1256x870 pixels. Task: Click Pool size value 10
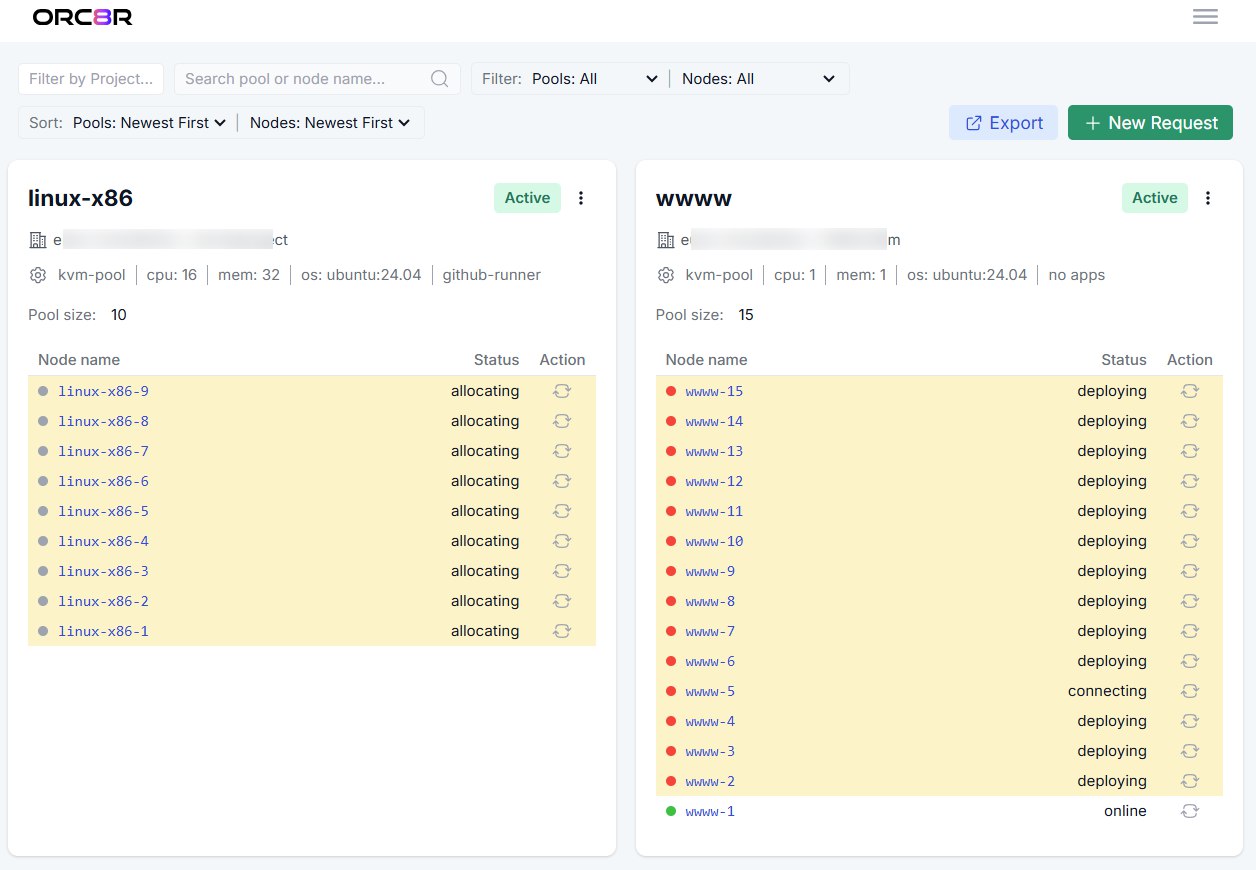click(x=119, y=315)
